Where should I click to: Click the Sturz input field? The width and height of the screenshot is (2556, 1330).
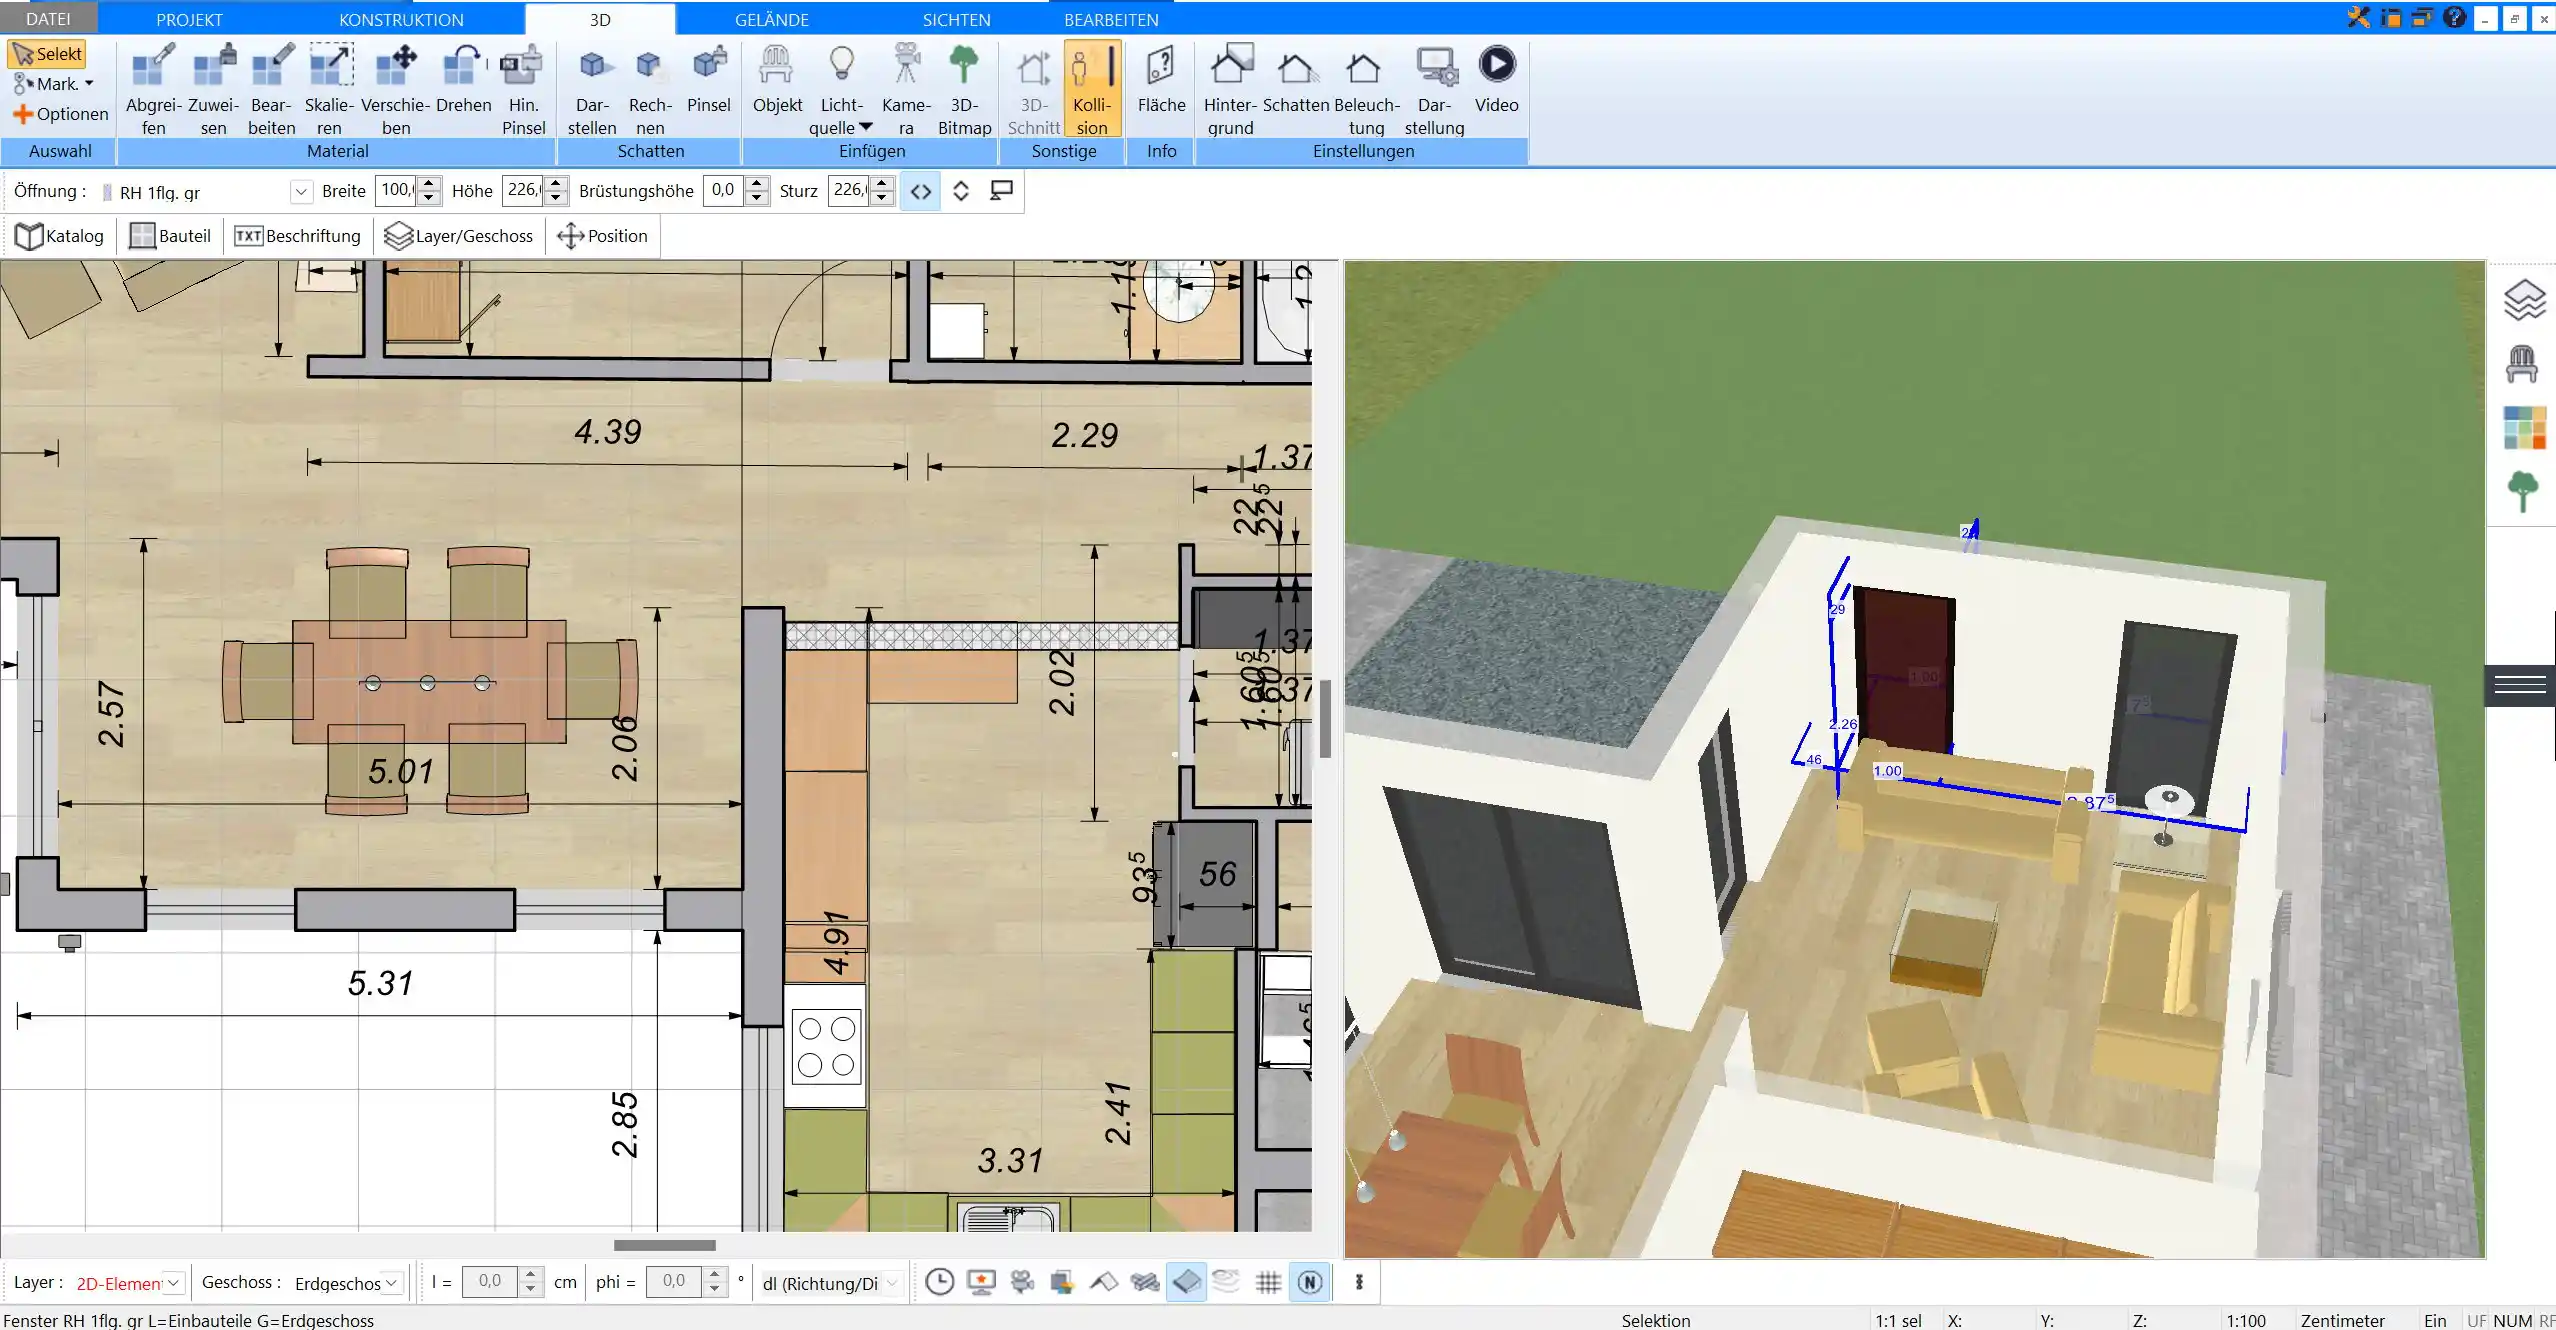pyautogui.click(x=848, y=190)
